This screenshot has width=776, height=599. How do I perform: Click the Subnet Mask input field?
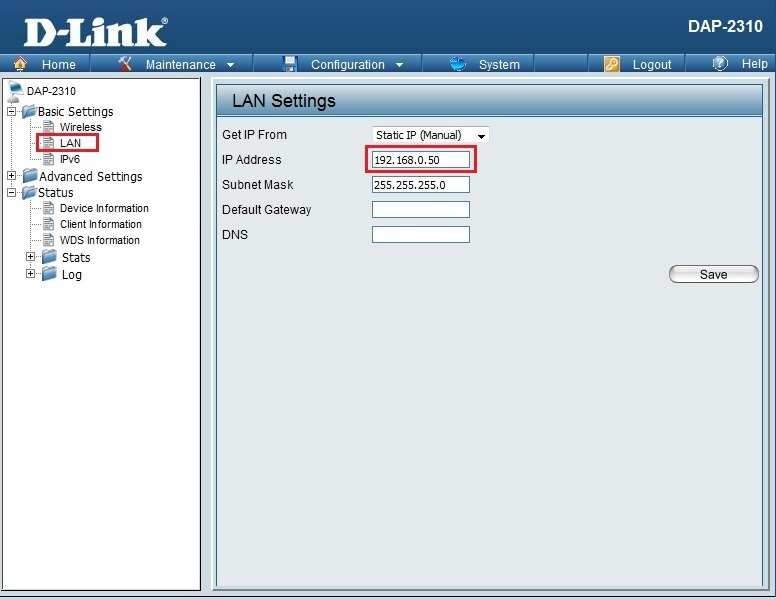click(x=420, y=185)
